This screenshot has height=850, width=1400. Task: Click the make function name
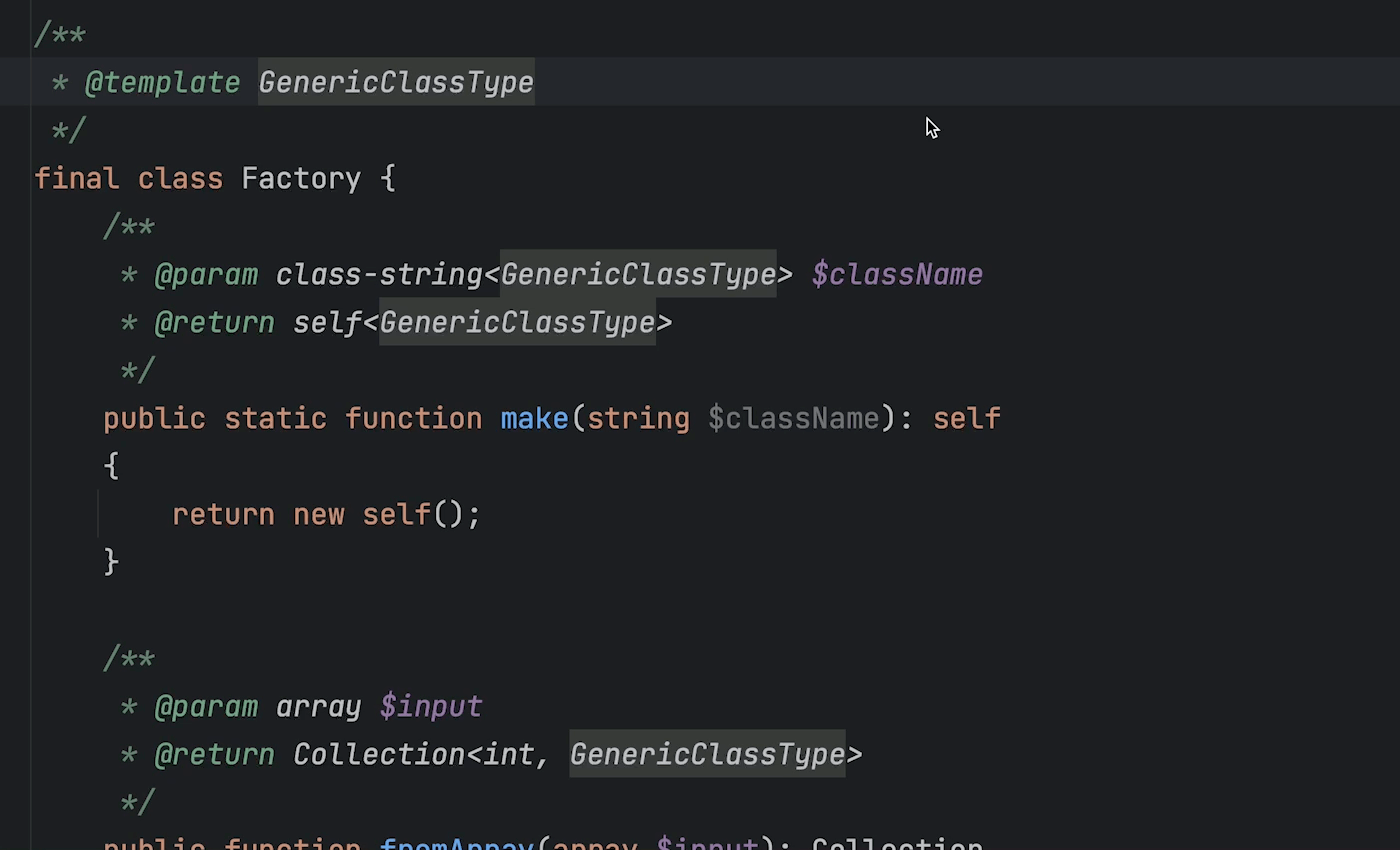coord(534,418)
